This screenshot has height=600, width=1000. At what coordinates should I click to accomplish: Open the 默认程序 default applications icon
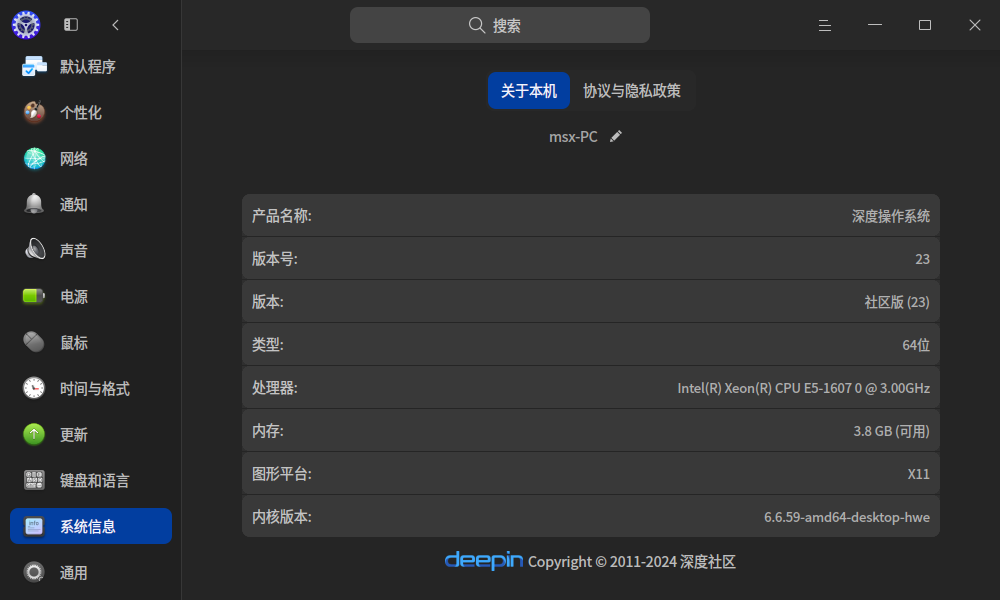(x=34, y=66)
